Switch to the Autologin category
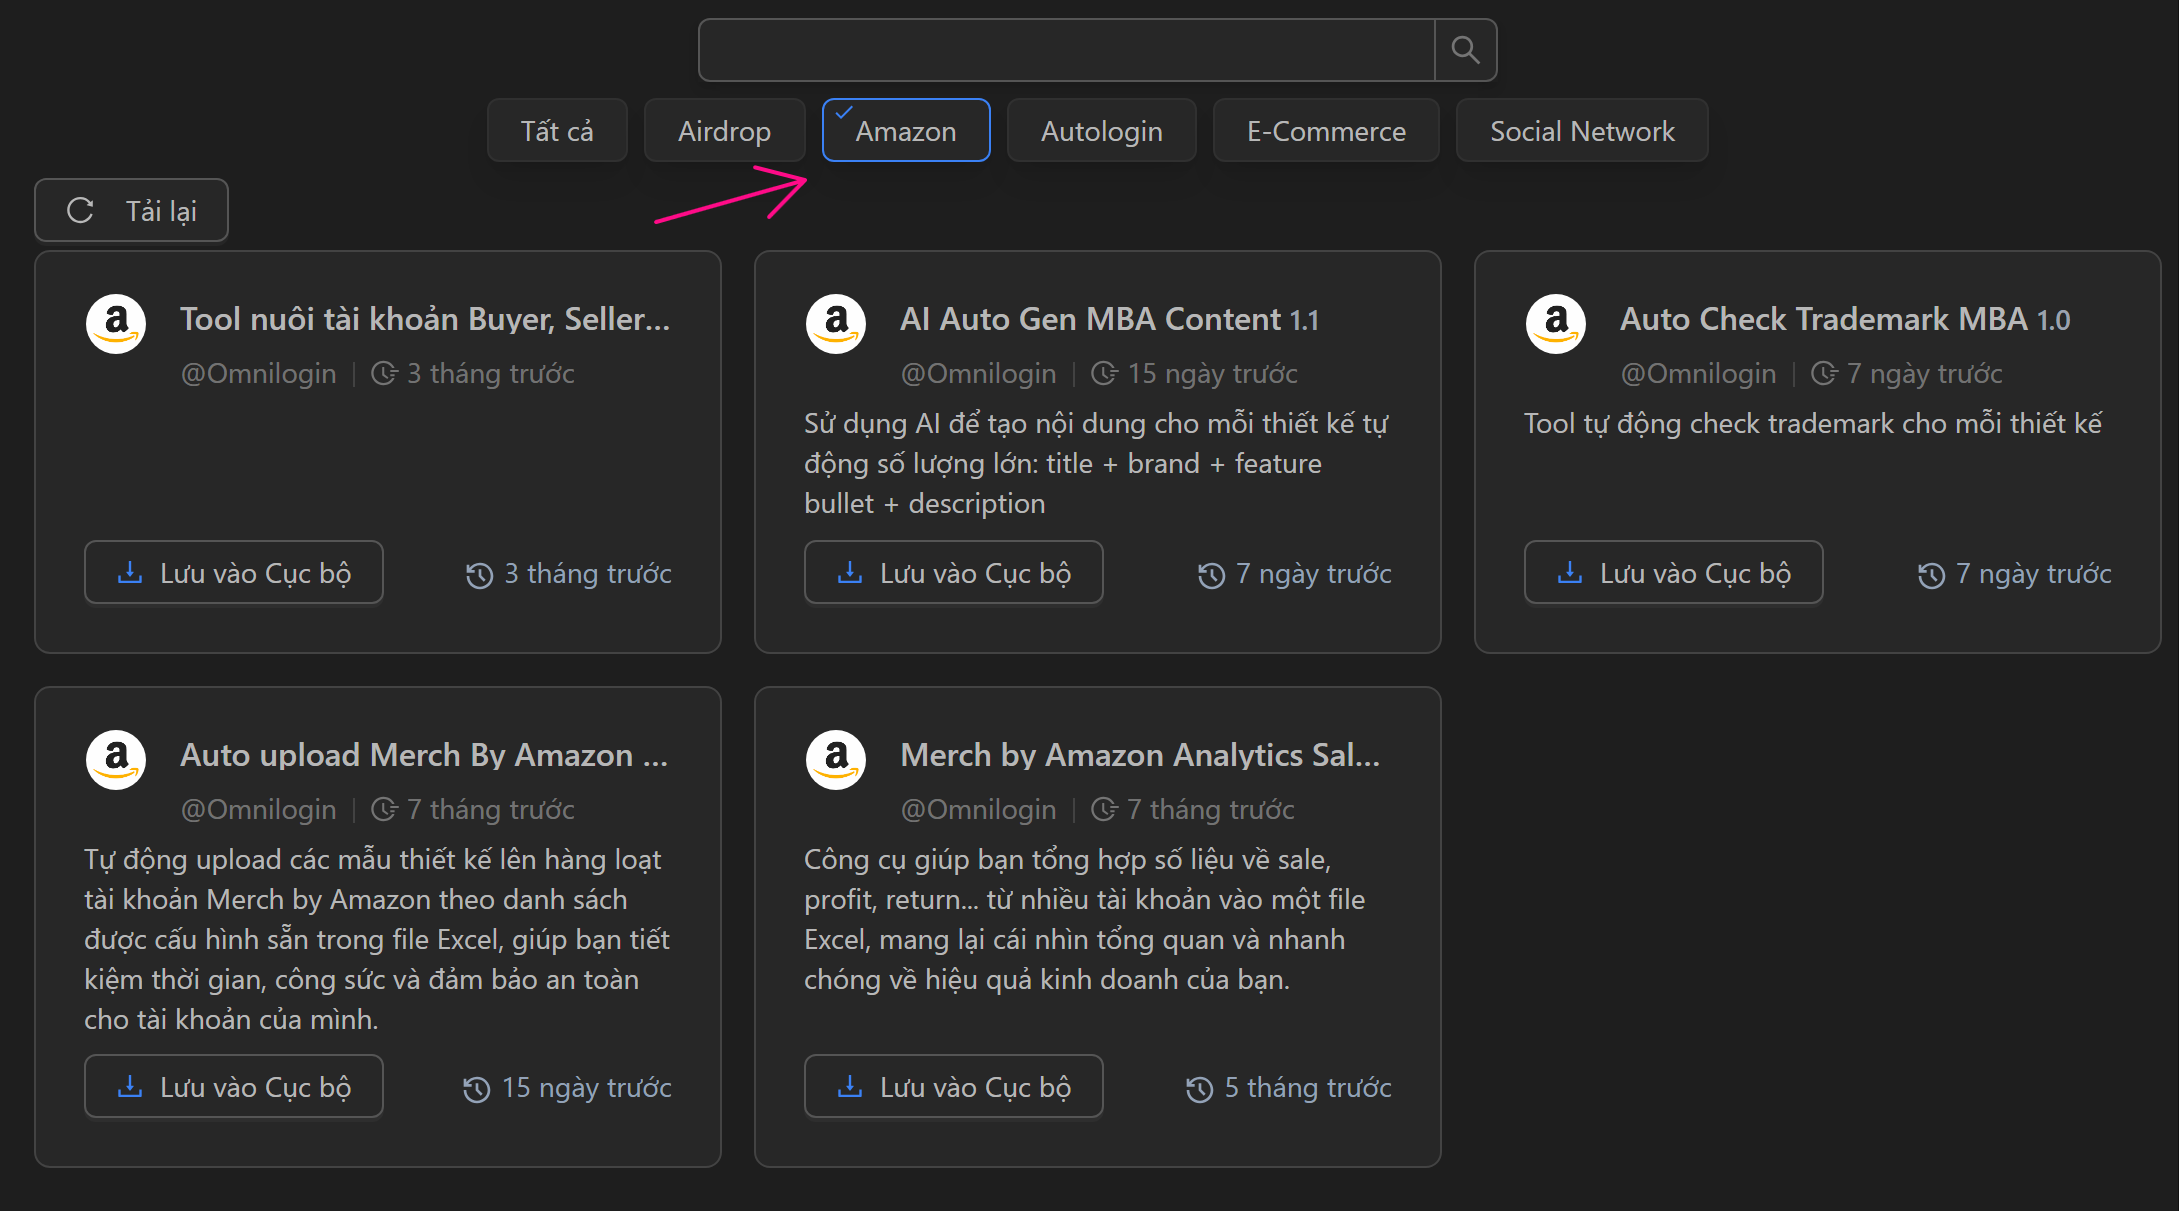Screen dimensions: 2179x1211 click(1101, 131)
